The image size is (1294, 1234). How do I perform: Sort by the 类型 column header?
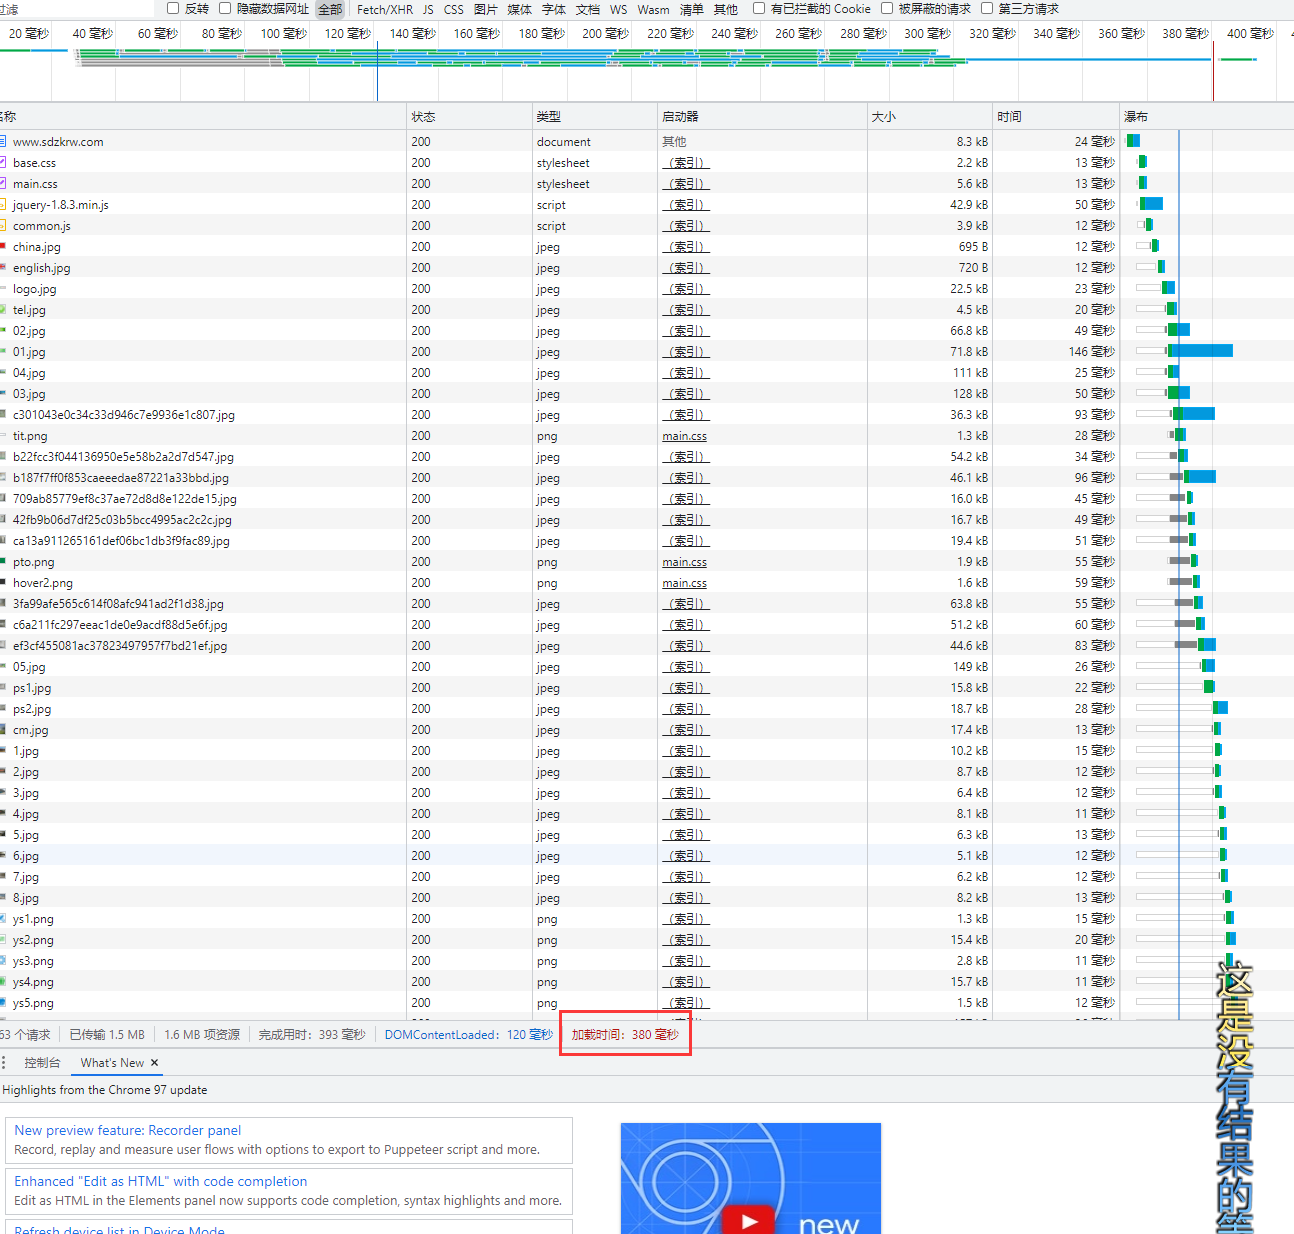click(594, 116)
